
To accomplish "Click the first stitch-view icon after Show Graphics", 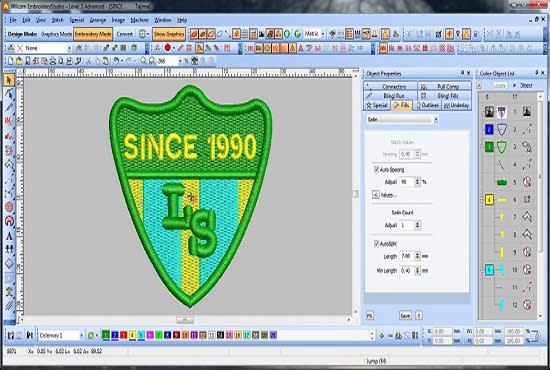I will [x=194, y=34].
